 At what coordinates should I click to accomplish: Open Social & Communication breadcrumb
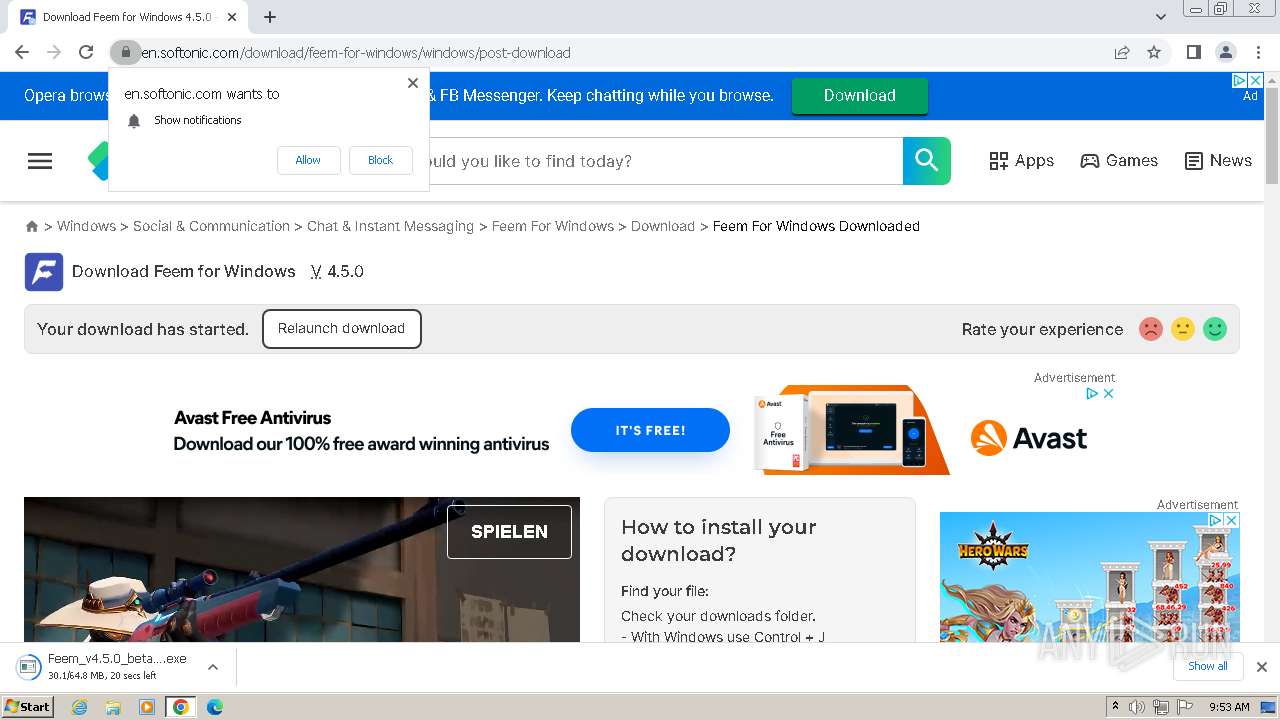pos(211,226)
